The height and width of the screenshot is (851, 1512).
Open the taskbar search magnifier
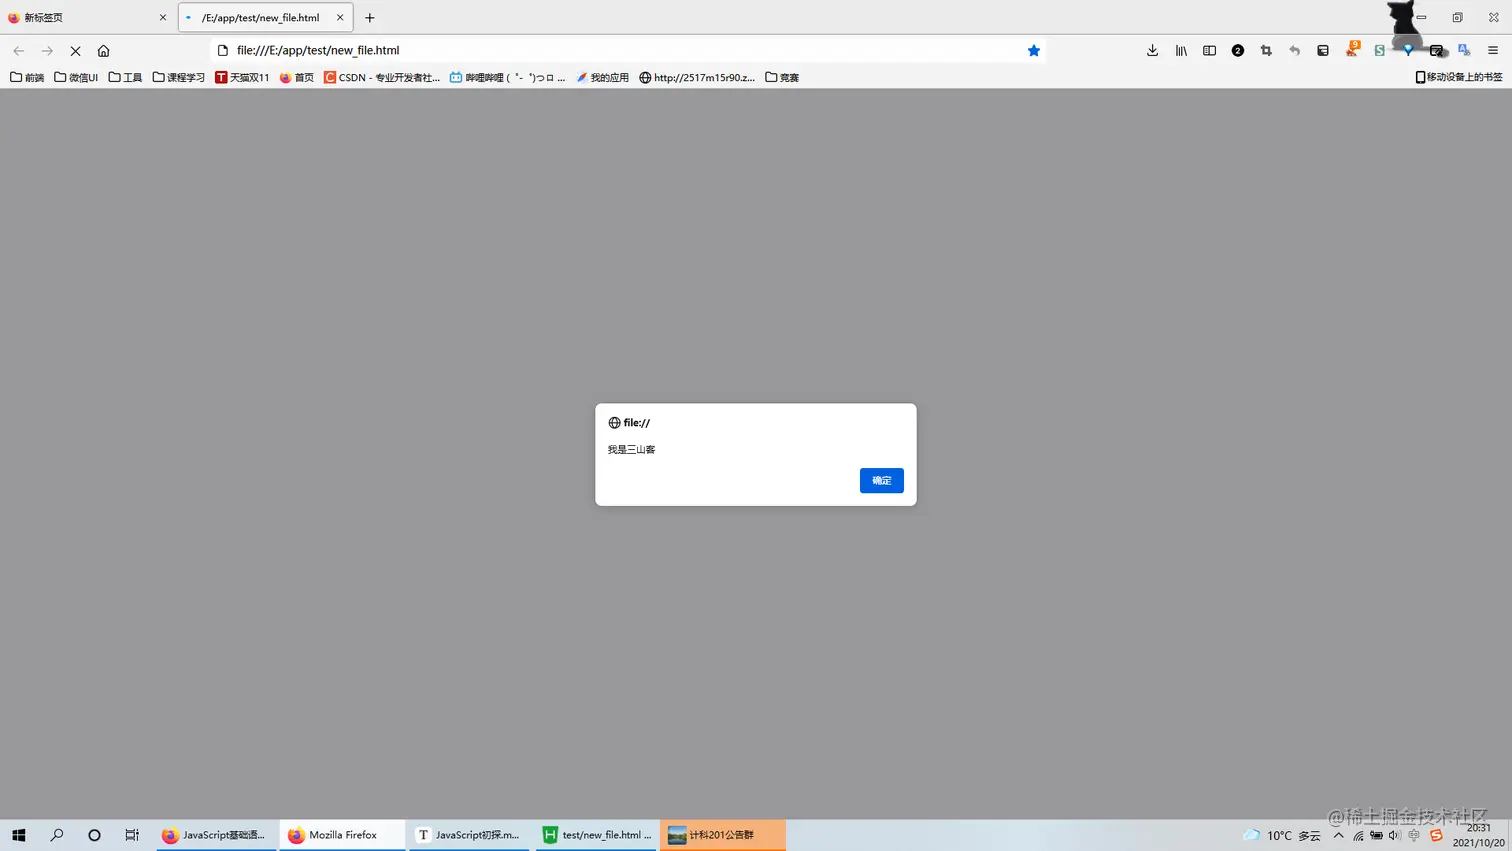[57, 835]
